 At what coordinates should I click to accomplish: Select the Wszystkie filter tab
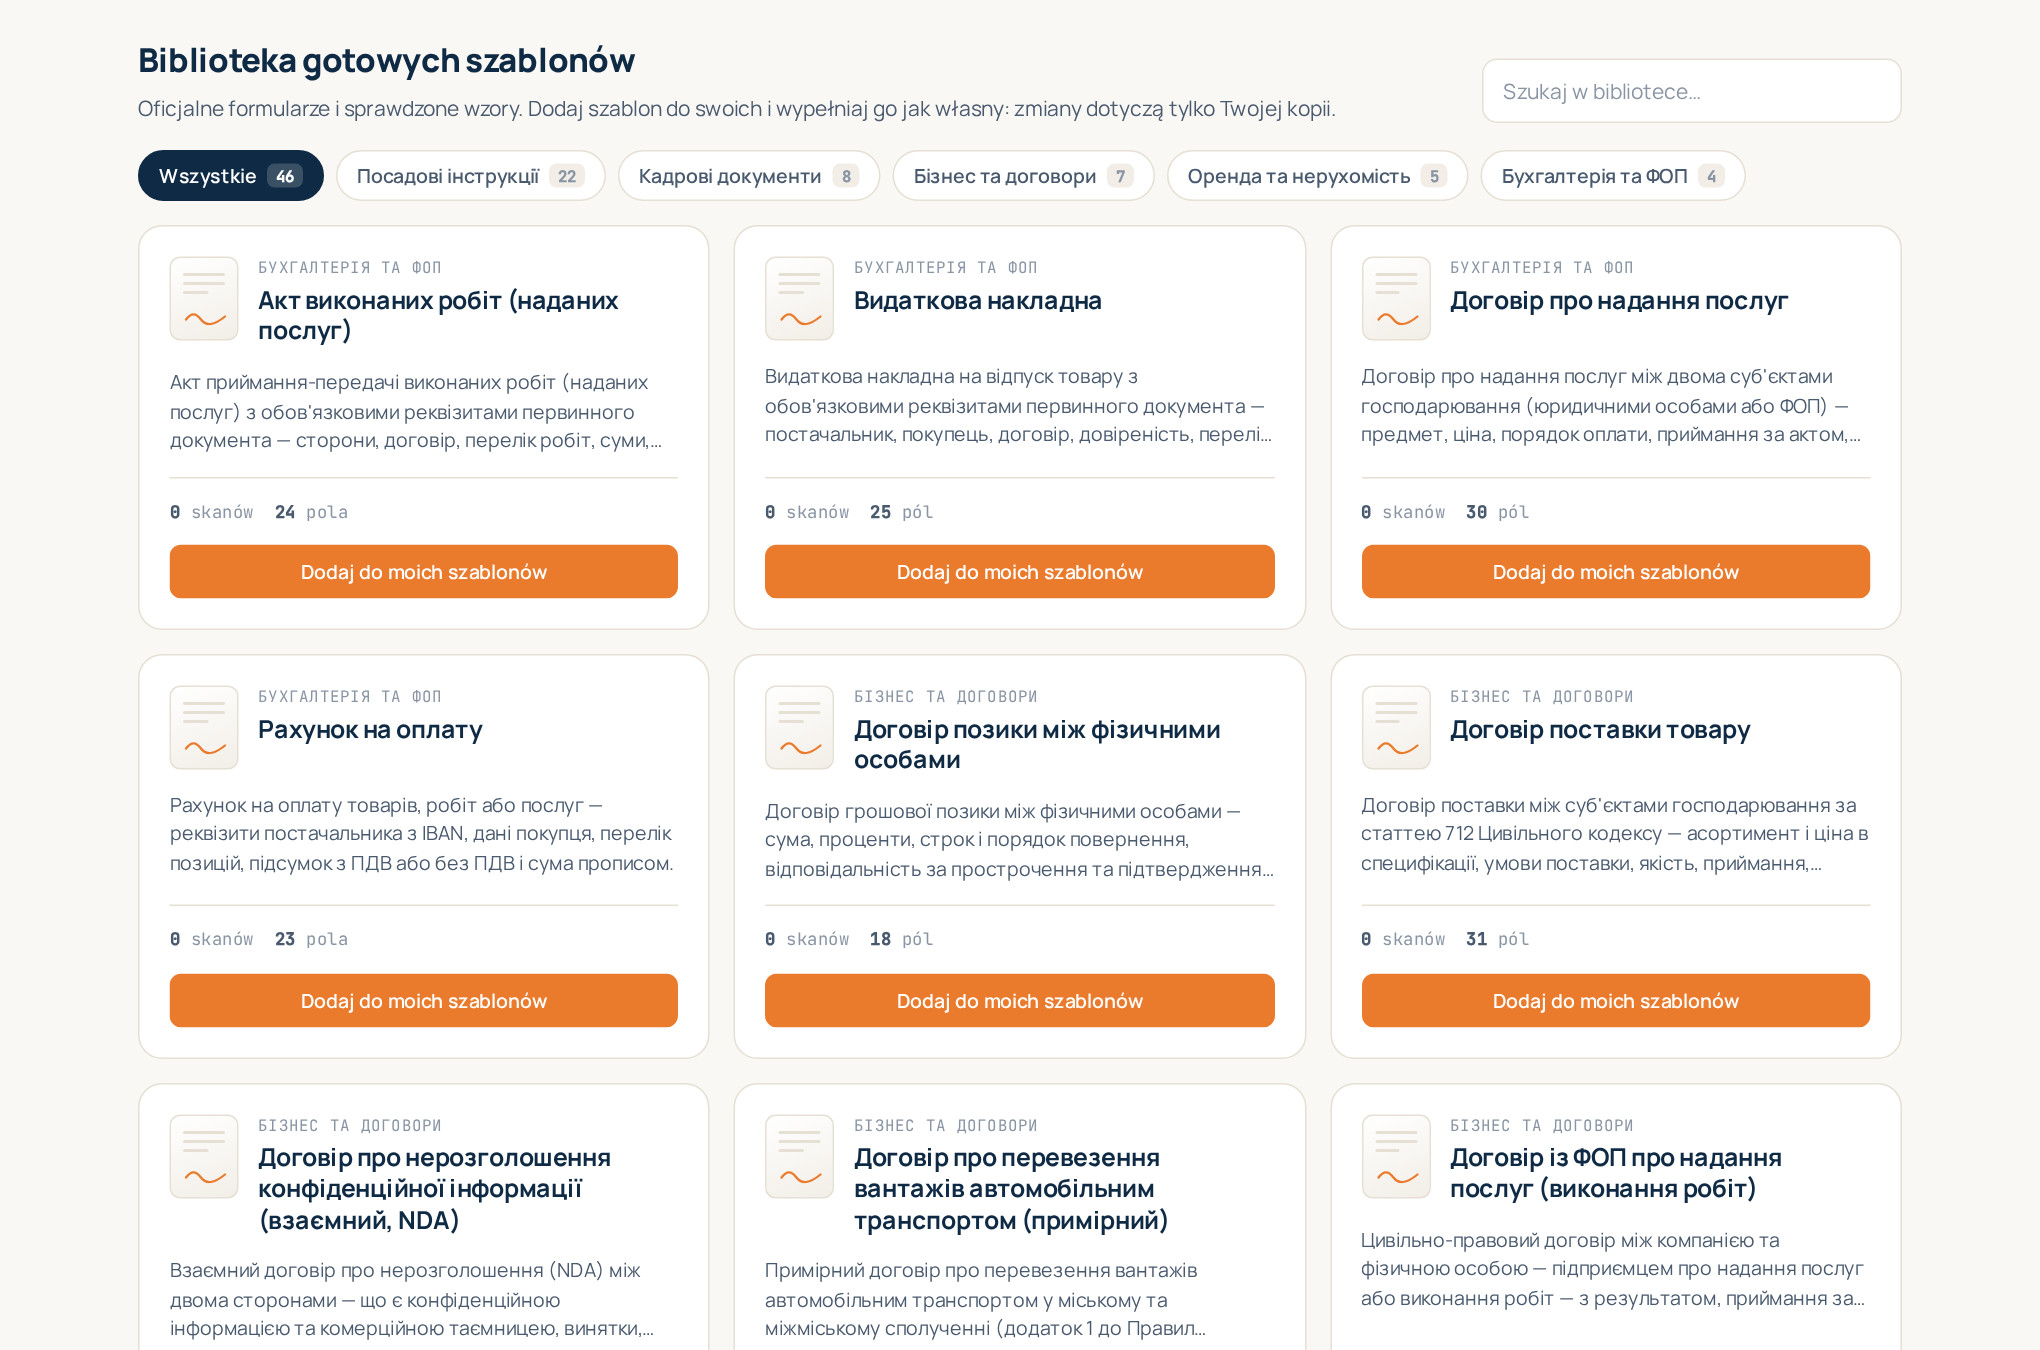click(x=231, y=176)
